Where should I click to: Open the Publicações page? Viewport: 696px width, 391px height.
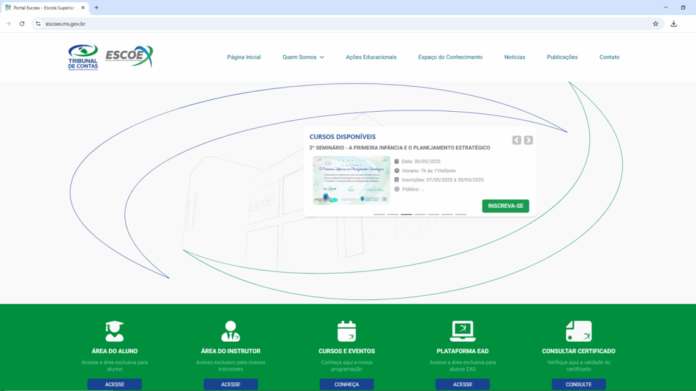[562, 57]
